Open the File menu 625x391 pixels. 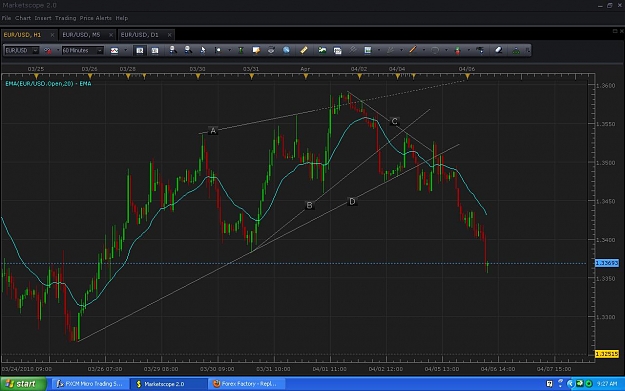pos(6,18)
